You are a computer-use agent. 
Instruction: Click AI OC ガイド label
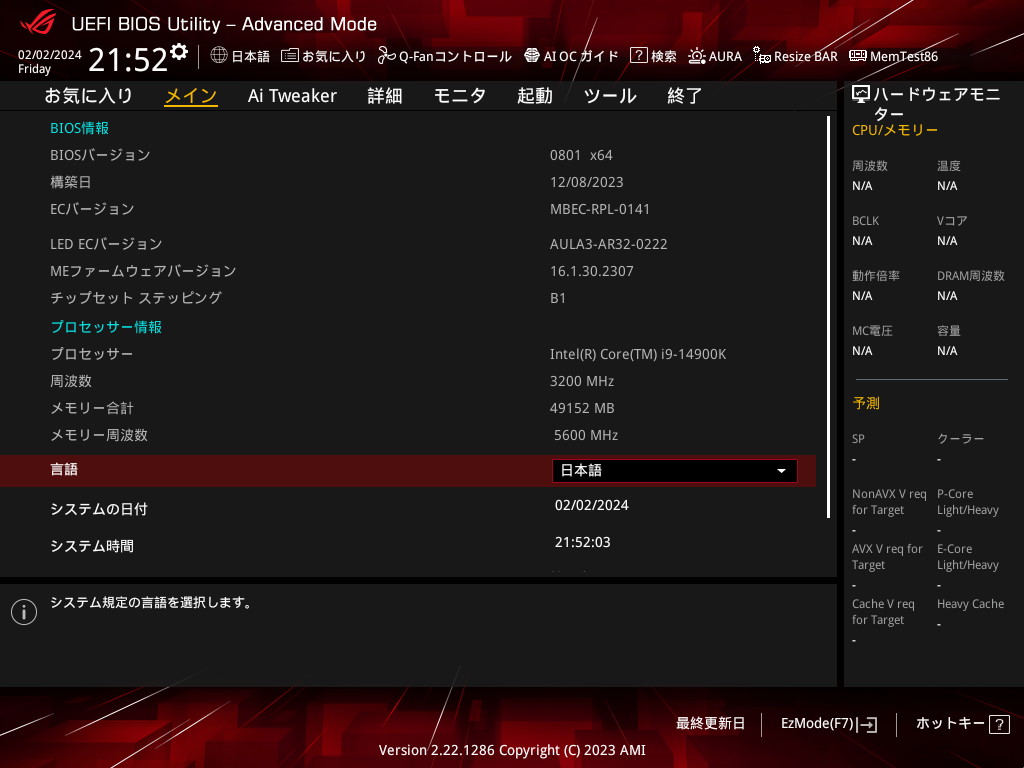pyautogui.click(x=581, y=57)
